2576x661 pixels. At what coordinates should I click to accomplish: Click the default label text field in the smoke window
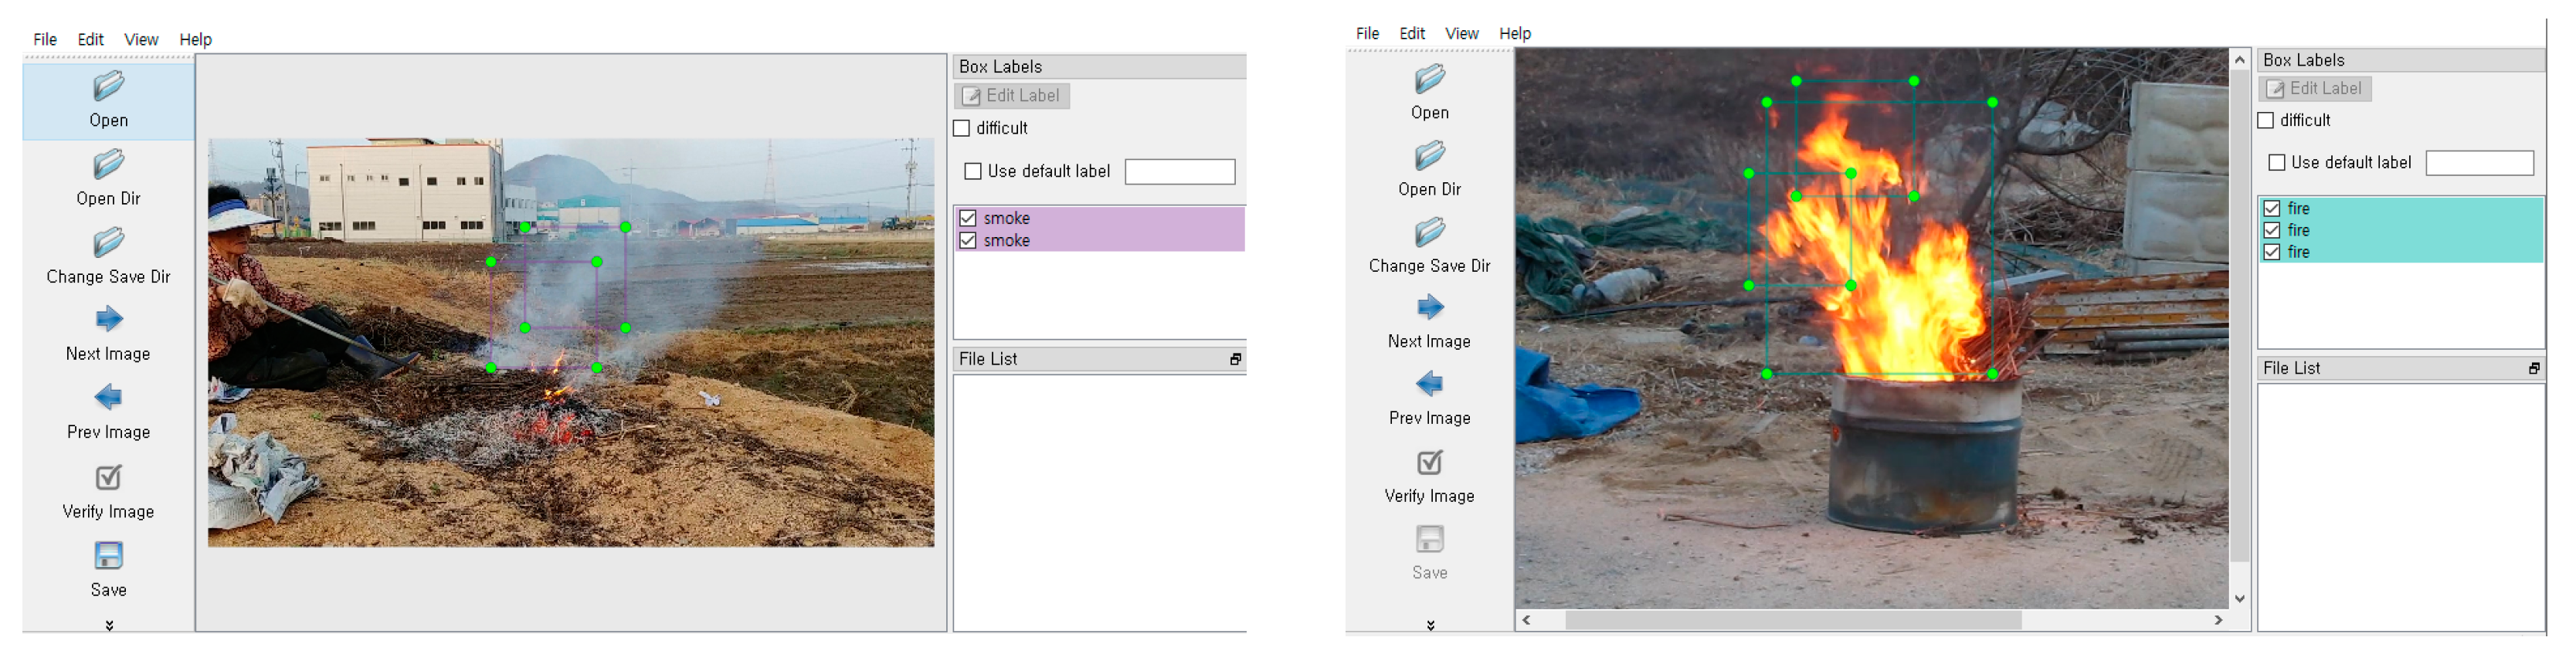(1179, 172)
